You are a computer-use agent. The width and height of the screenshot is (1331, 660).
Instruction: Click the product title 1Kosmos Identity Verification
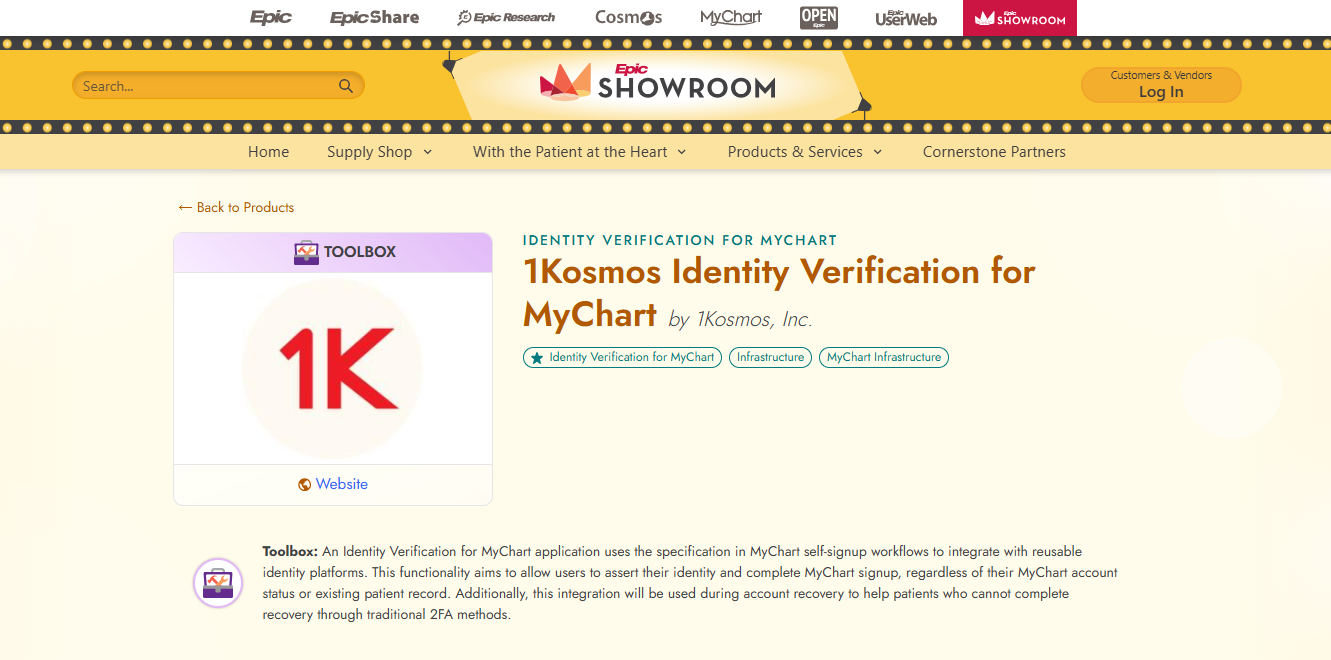tap(779, 292)
